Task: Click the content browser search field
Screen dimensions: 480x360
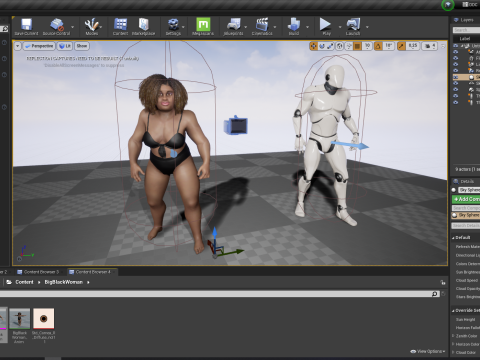Action: tap(215, 294)
